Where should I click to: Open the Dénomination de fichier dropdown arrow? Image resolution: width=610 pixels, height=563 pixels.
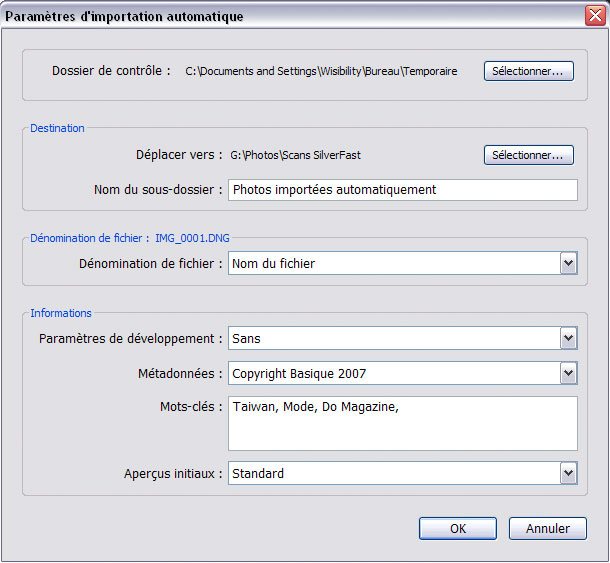(568, 263)
